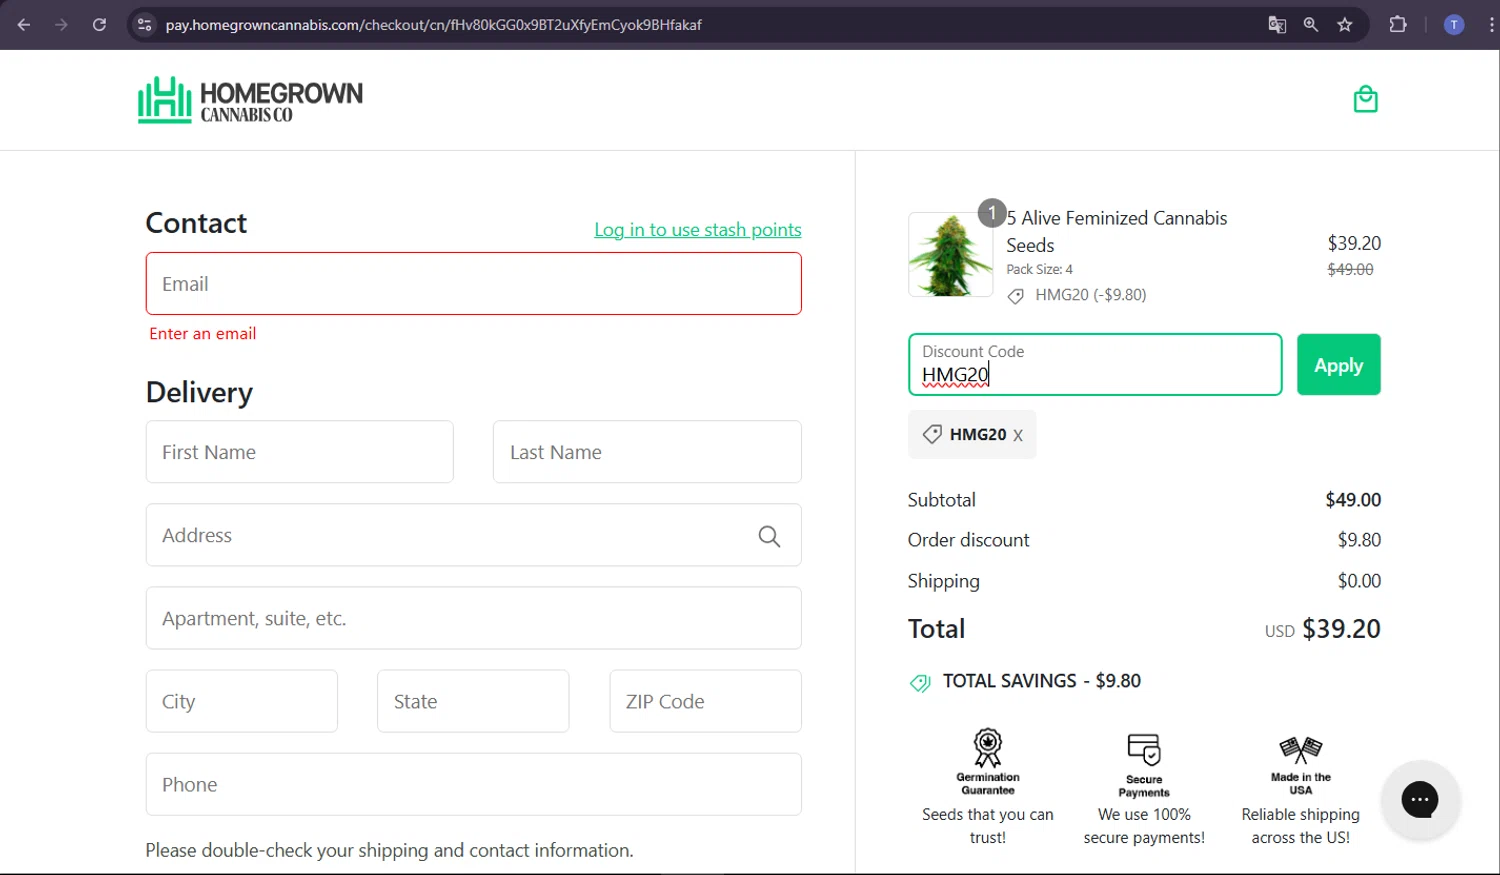Open the Chrome three-dot menu
Image resolution: width=1500 pixels, height=875 pixels.
[1491, 25]
